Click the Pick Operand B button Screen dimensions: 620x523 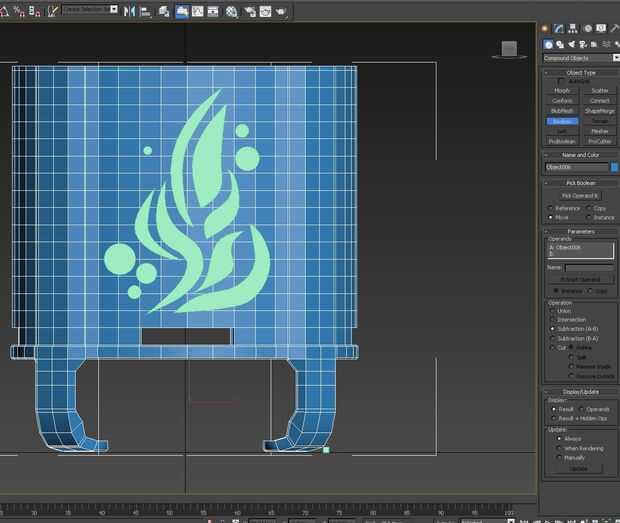point(580,196)
